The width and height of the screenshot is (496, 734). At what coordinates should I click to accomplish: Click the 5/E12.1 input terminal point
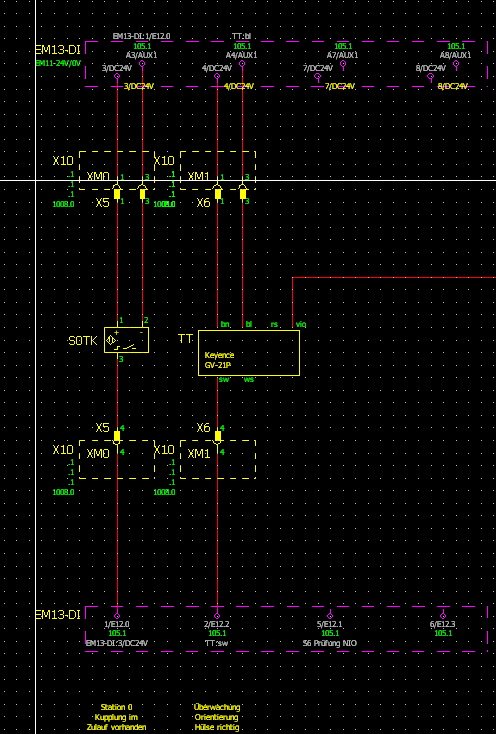click(x=330, y=616)
